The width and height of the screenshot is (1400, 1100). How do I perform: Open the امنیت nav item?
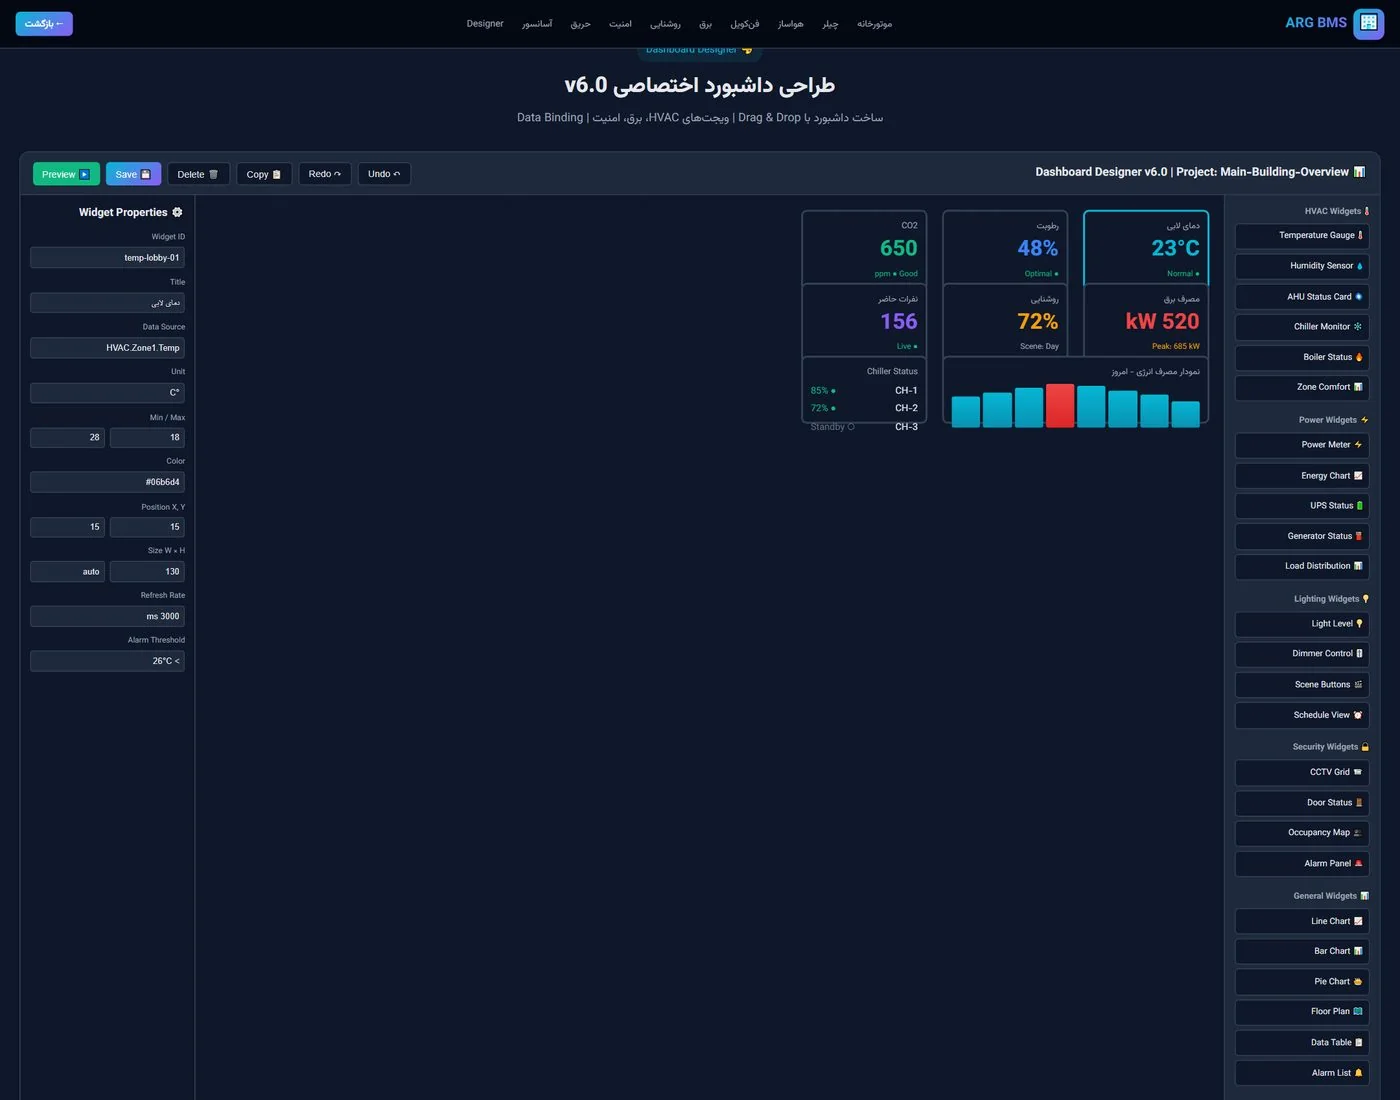pos(620,24)
